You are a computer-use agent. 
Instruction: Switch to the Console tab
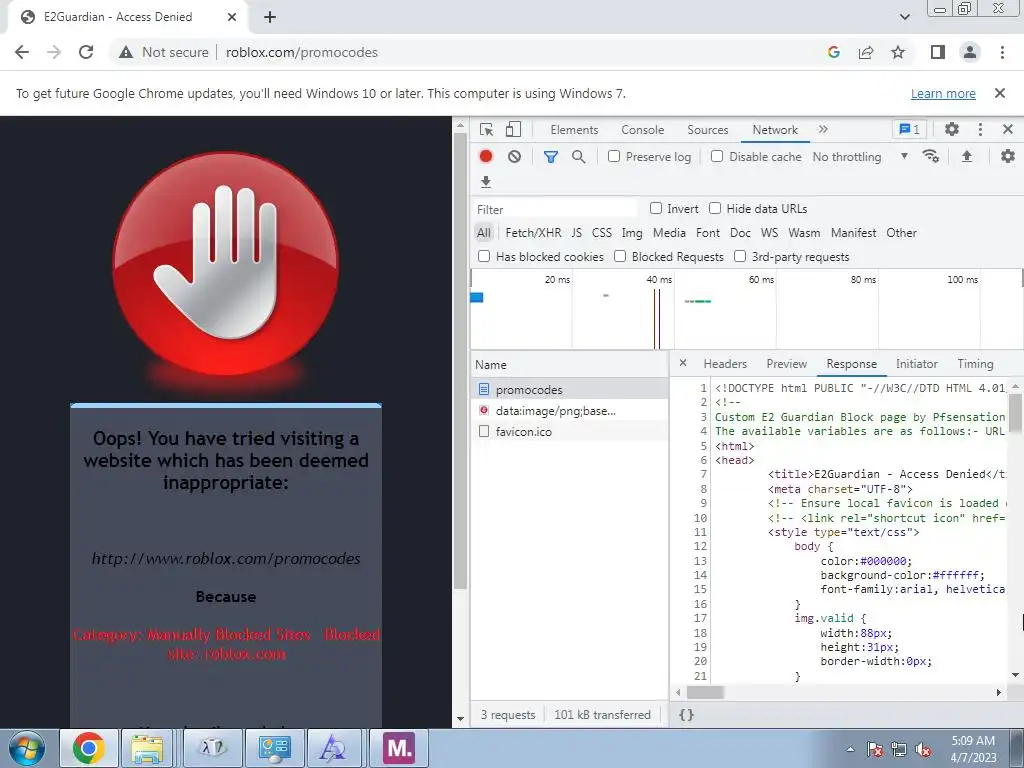pos(643,129)
